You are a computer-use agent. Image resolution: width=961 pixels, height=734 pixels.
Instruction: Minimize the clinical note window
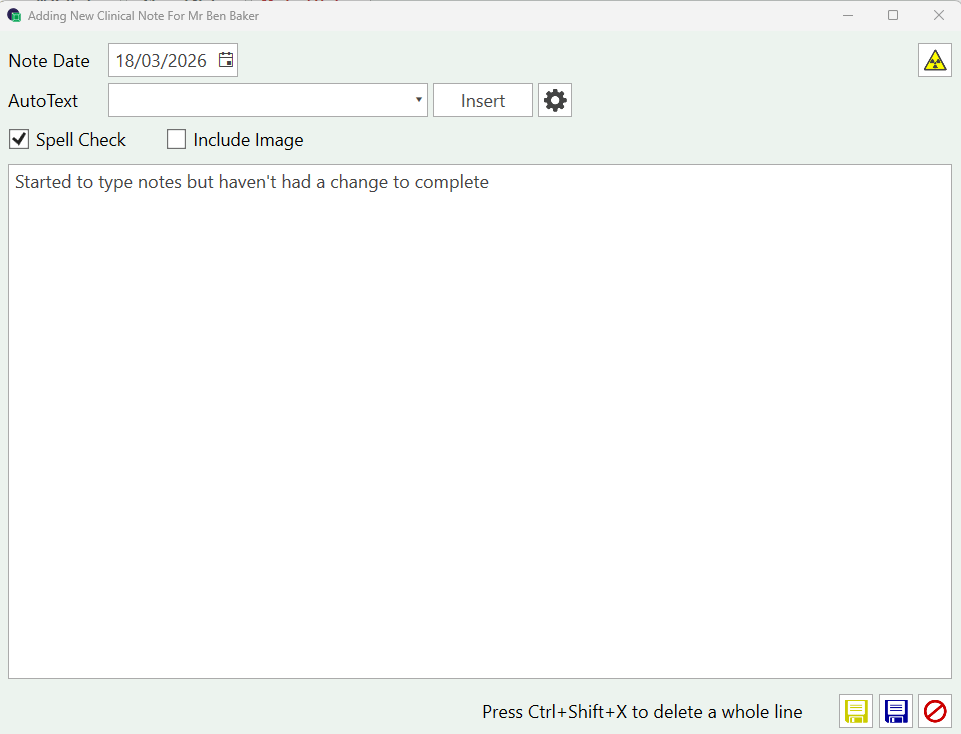(848, 15)
